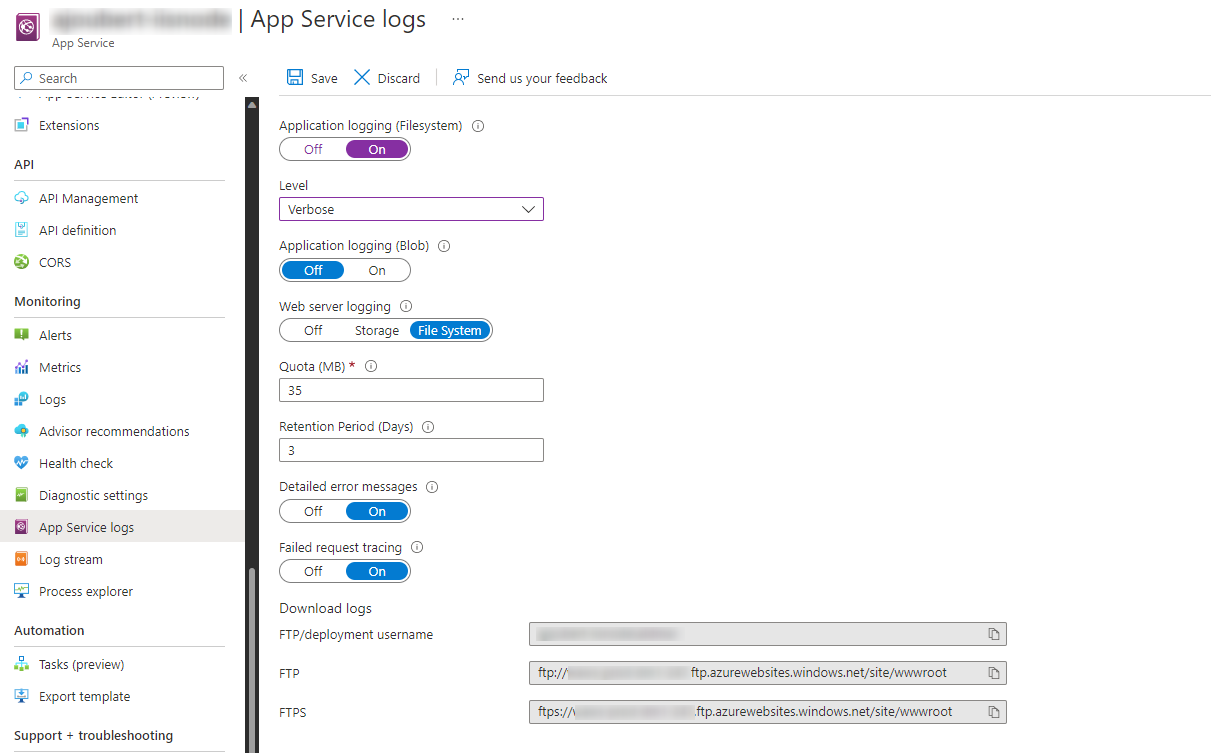Screen dimensions: 1211x753
Task: Collapse the sidebar with the double chevron
Action: [x=243, y=77]
